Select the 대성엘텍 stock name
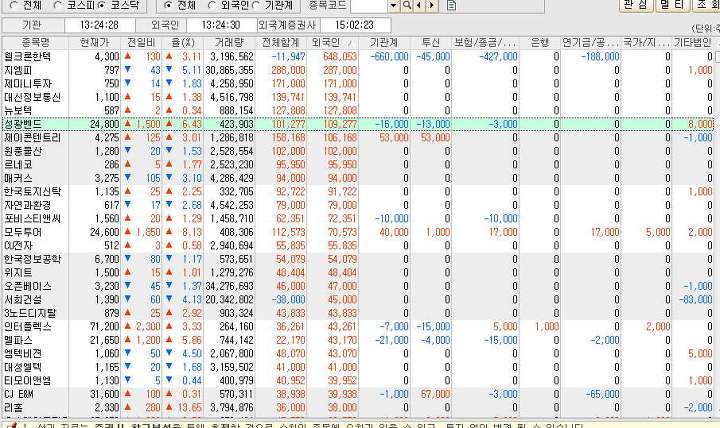Viewport: 720px width, 428px height. pyautogui.click(x=22, y=367)
